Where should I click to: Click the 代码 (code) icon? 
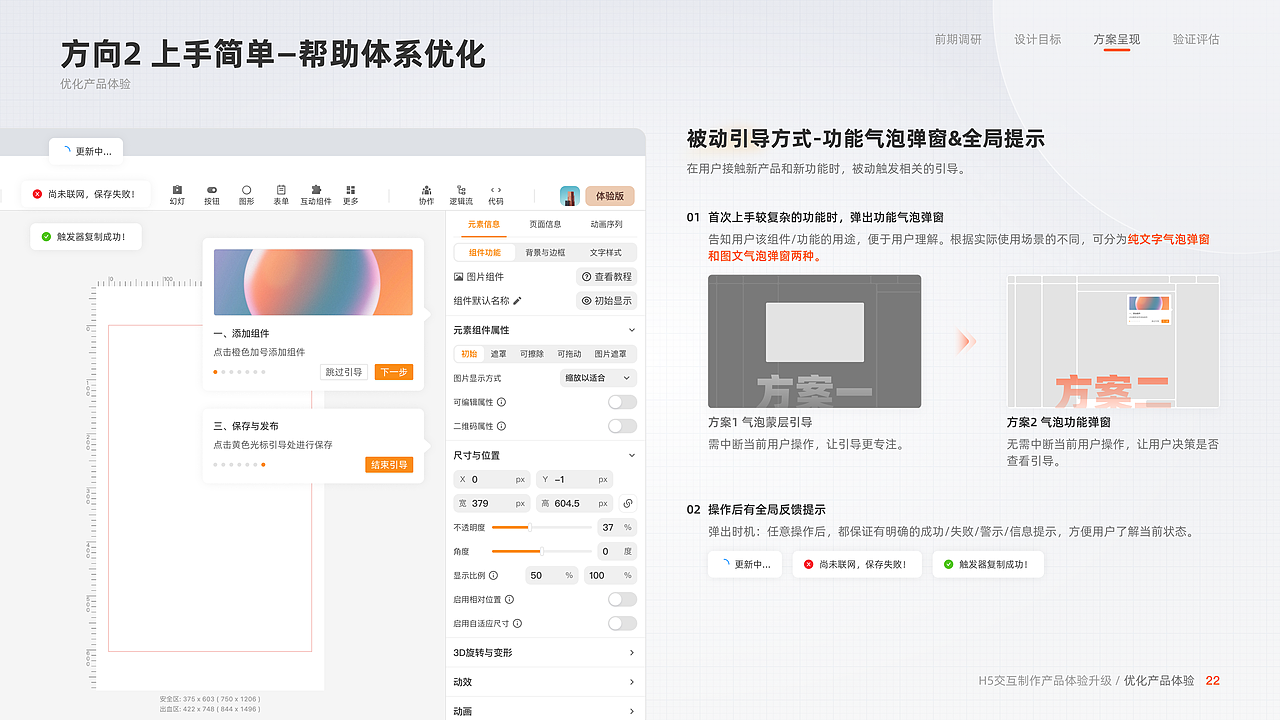[x=495, y=194]
